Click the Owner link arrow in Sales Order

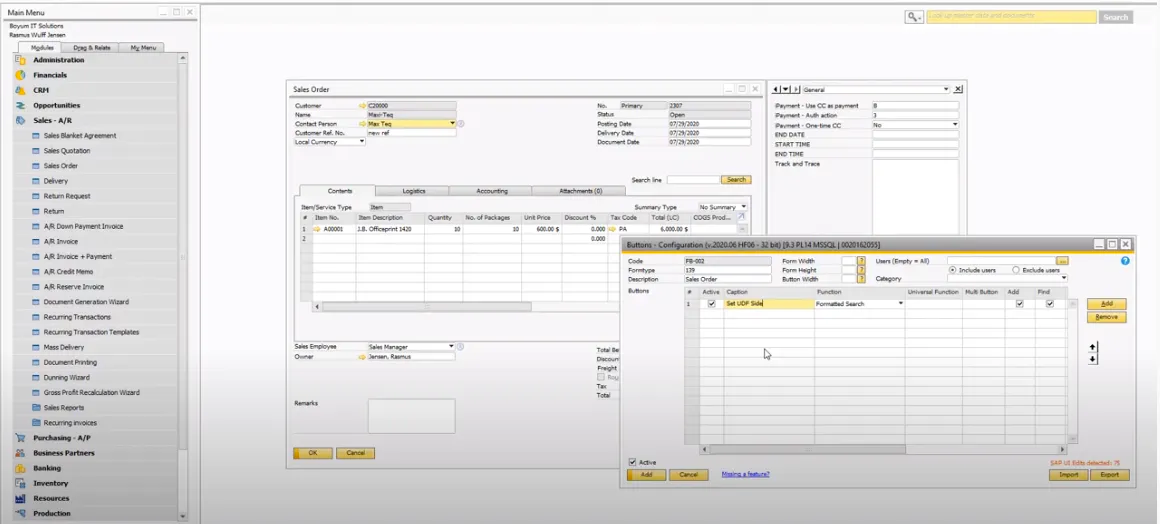tap(362, 357)
